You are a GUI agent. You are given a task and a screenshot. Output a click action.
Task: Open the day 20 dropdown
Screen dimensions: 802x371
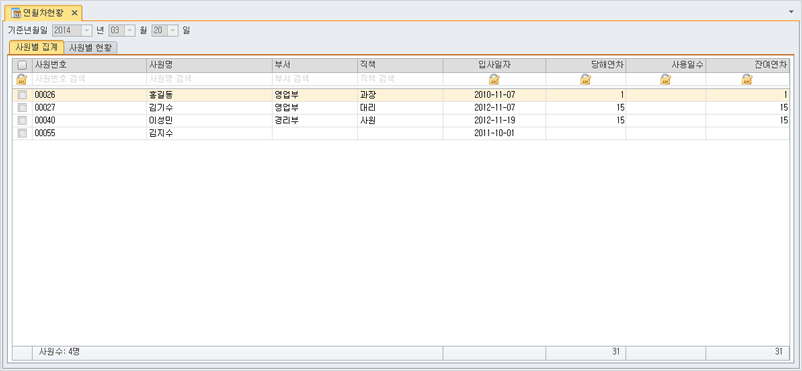click(173, 31)
